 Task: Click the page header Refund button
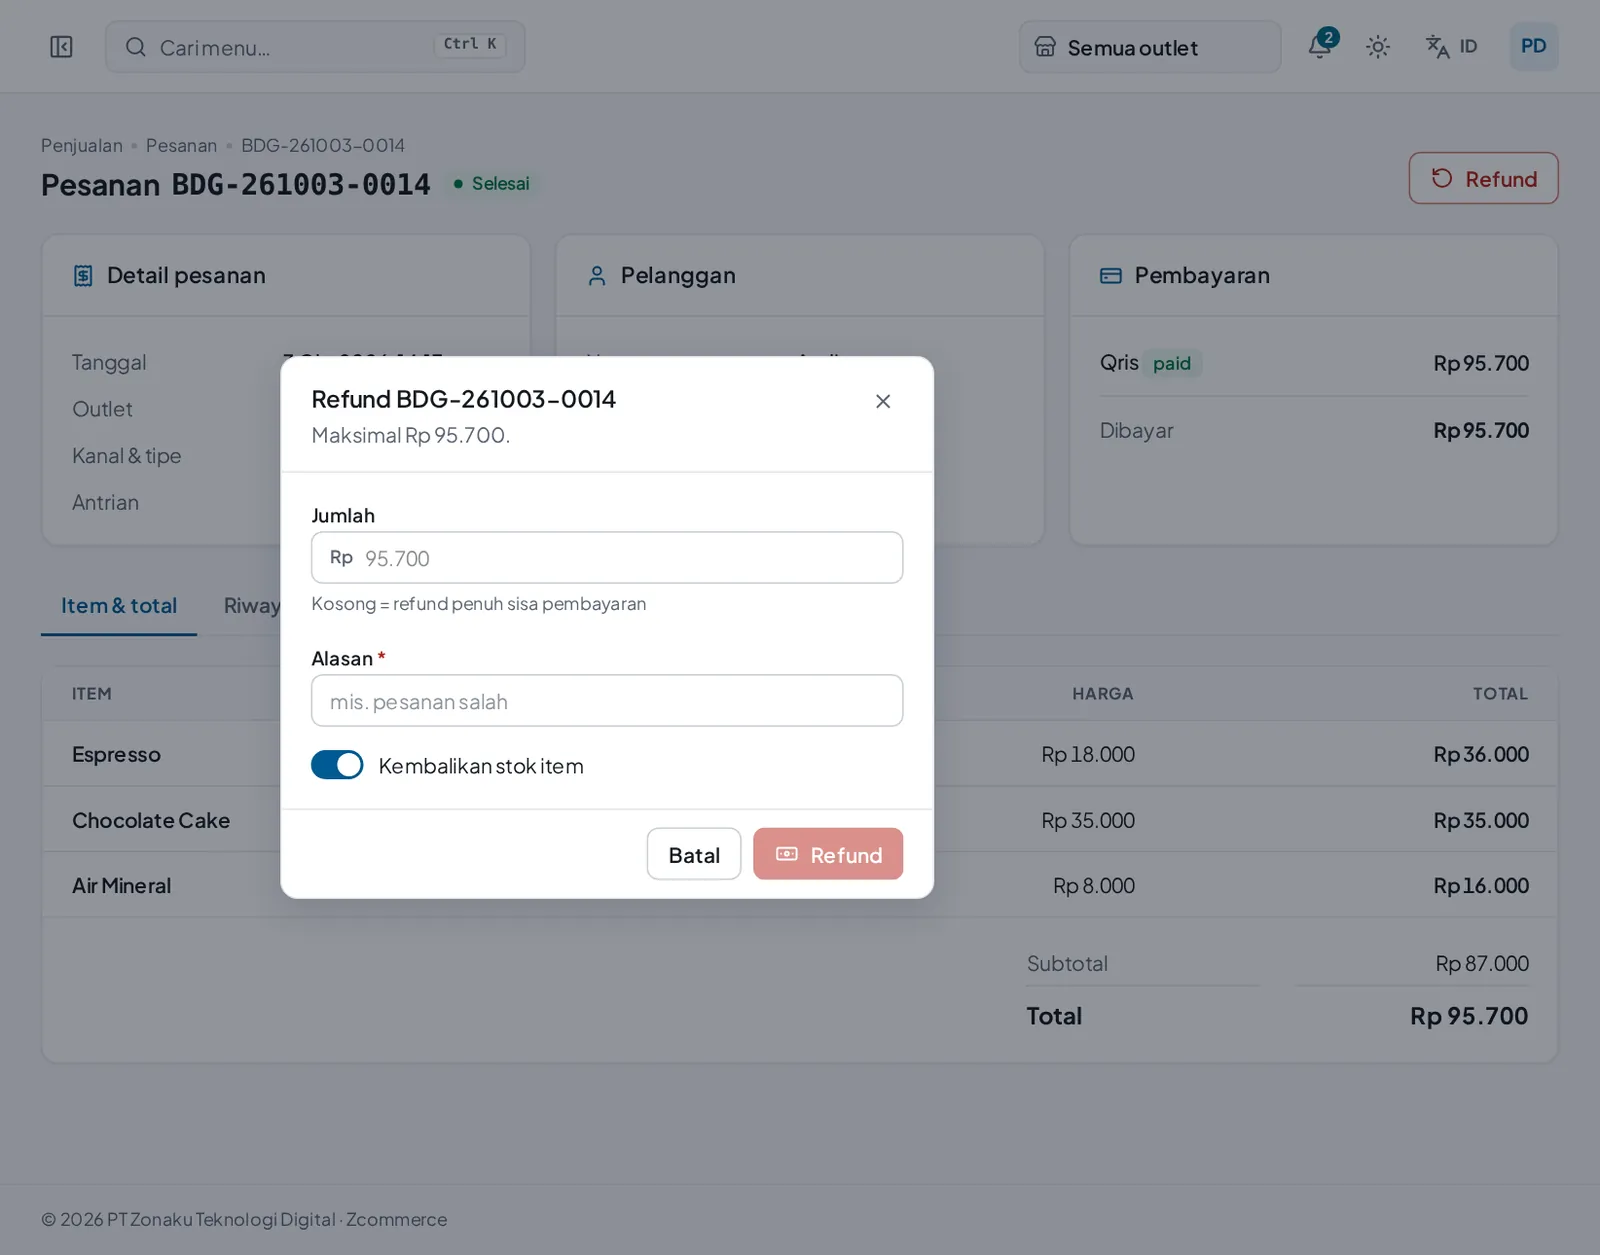[1484, 178]
